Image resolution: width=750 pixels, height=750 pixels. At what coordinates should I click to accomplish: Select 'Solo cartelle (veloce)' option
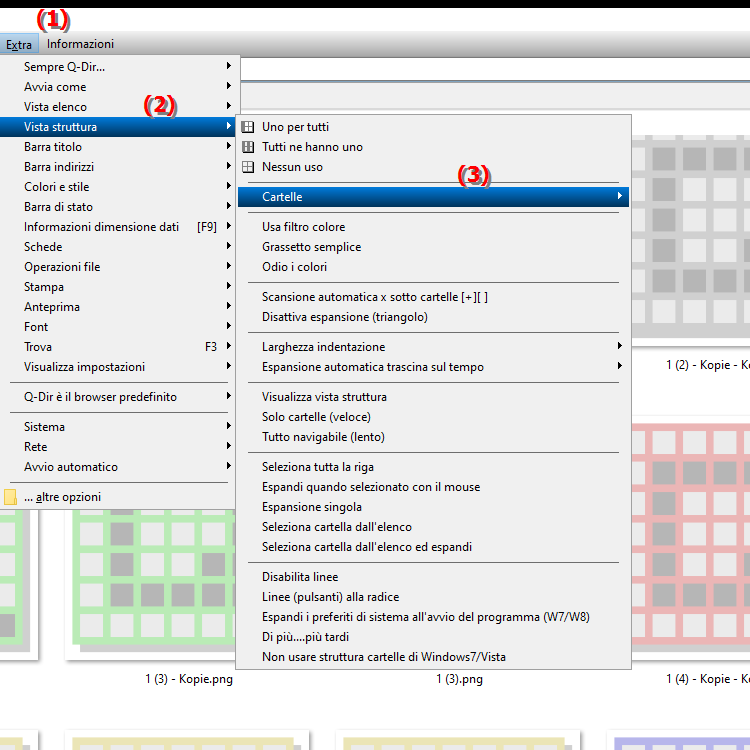[x=433, y=417]
